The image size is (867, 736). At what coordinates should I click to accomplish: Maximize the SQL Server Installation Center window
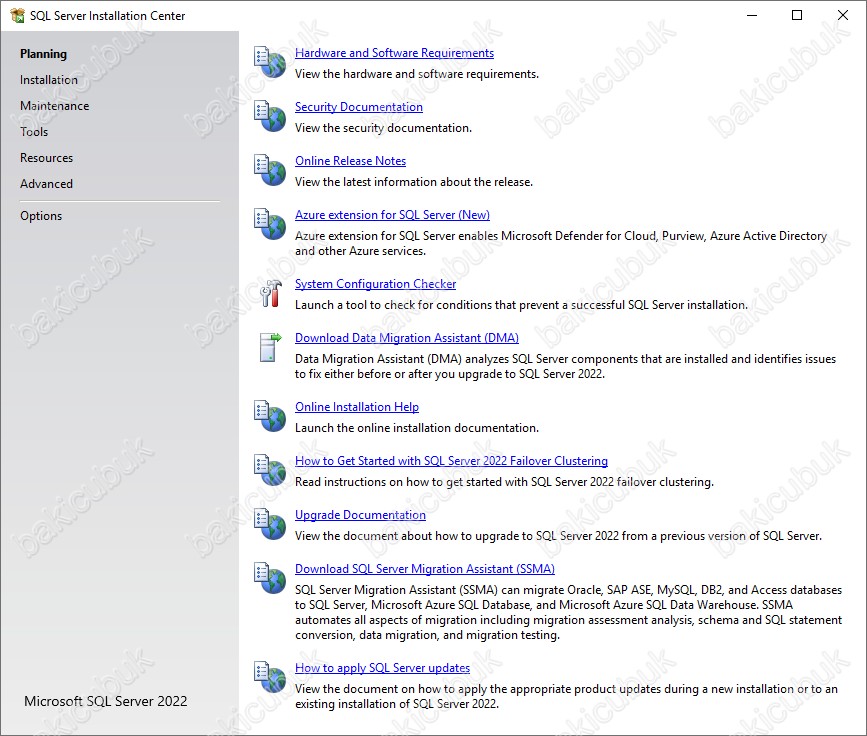point(797,15)
